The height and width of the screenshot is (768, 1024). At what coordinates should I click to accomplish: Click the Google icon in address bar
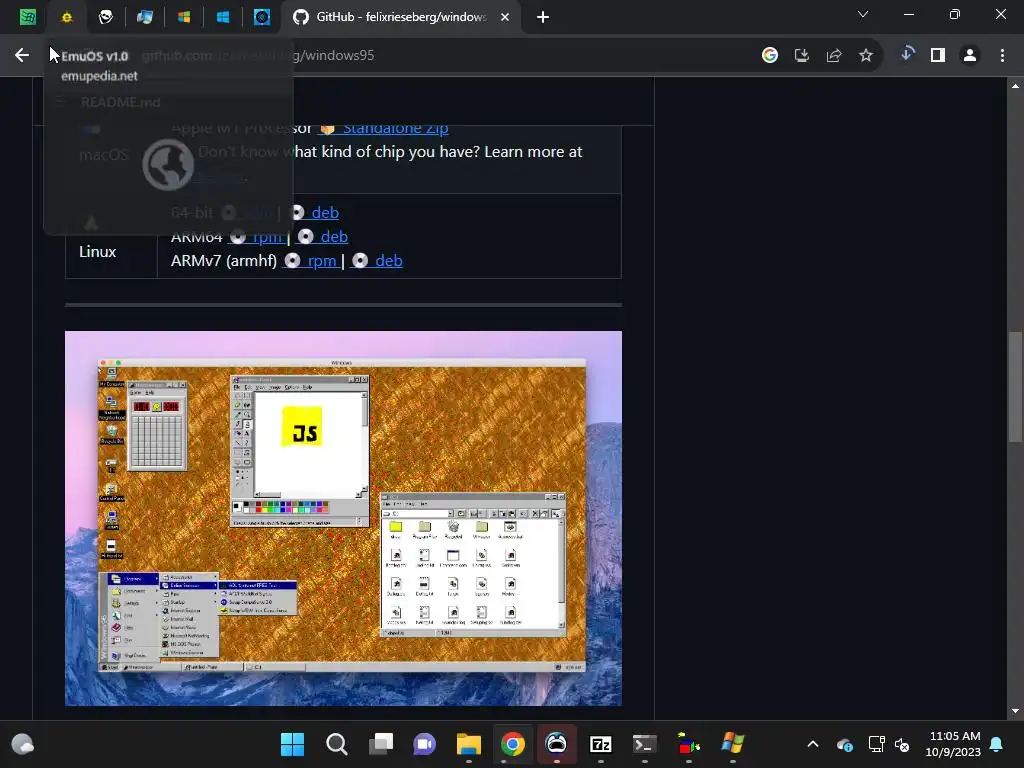[770, 56]
